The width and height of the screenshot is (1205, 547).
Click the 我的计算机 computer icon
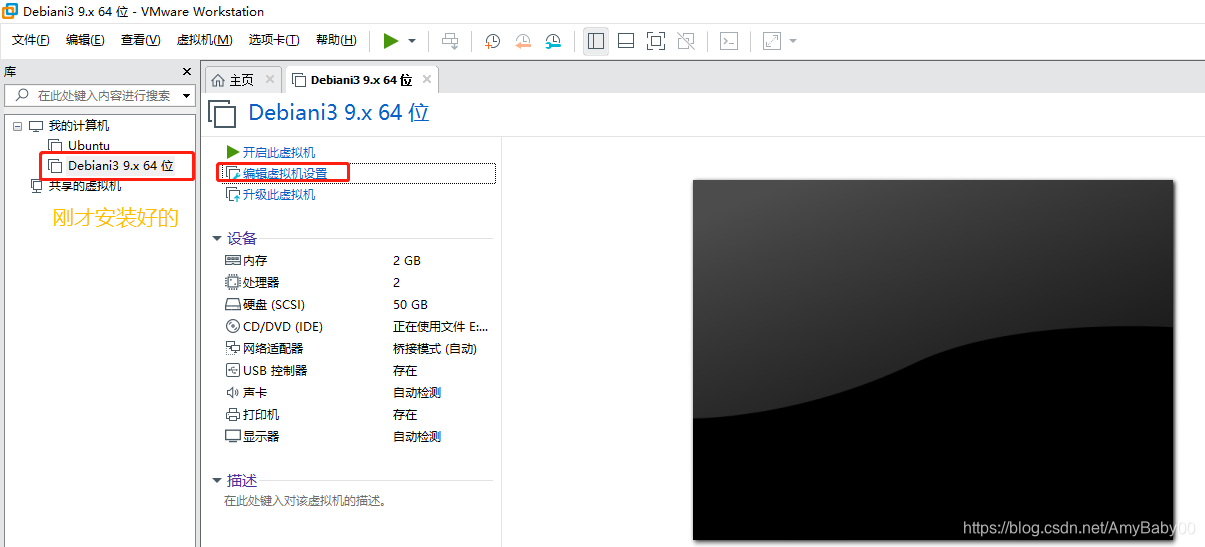tap(36, 126)
